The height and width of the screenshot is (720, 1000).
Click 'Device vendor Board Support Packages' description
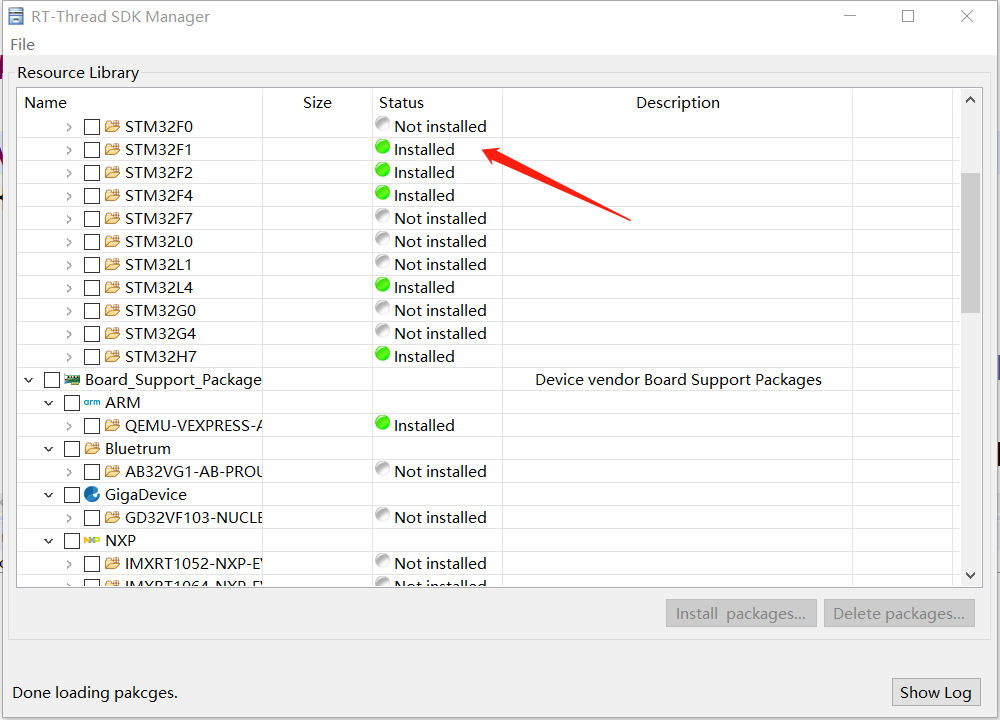678,380
